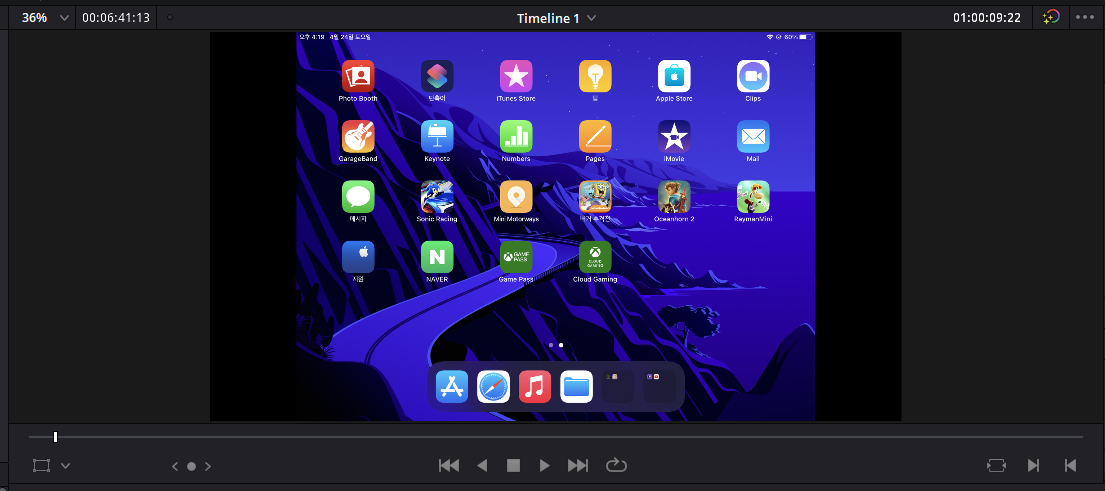
Task: Click the Match Frame icon
Action: point(996,466)
